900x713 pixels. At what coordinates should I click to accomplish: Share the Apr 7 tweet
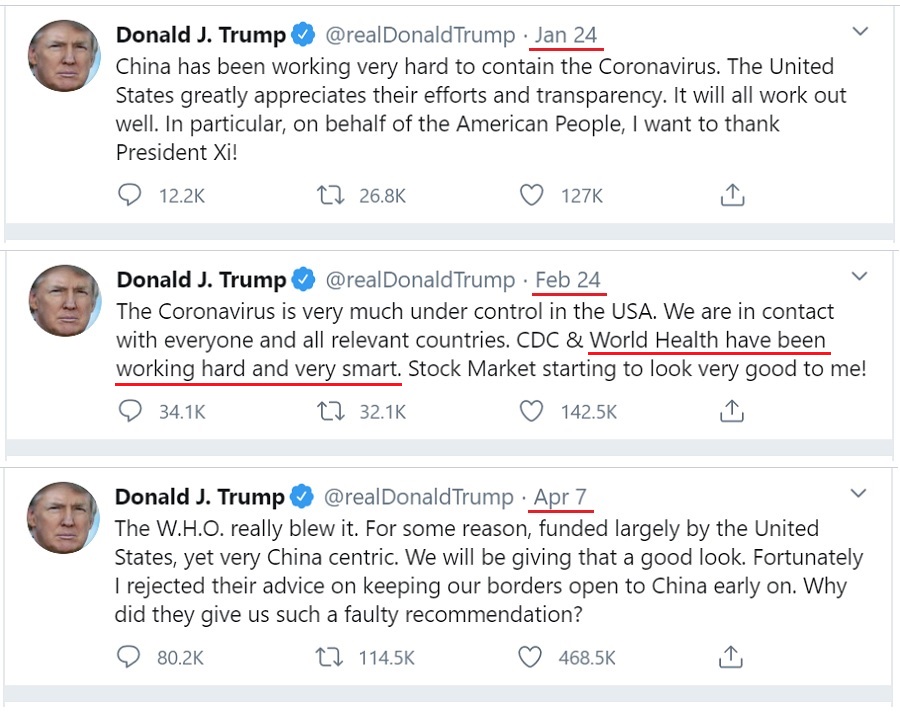(733, 657)
